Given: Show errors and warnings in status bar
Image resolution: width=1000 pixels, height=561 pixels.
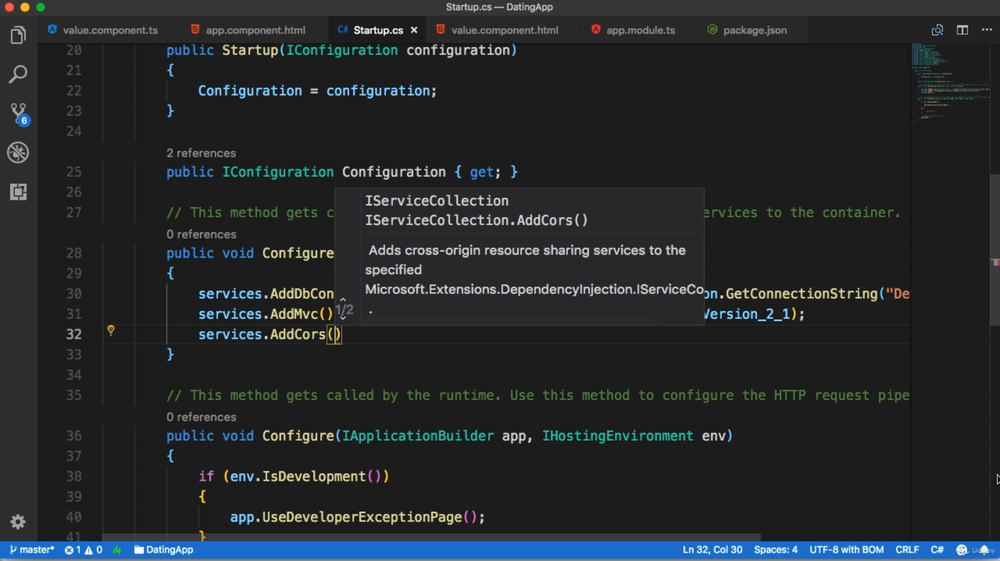Looking at the screenshot, I should coord(83,550).
